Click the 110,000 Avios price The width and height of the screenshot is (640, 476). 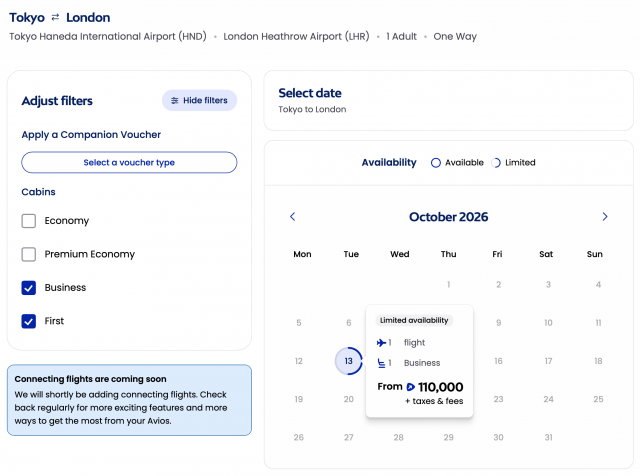pyautogui.click(x=440, y=387)
